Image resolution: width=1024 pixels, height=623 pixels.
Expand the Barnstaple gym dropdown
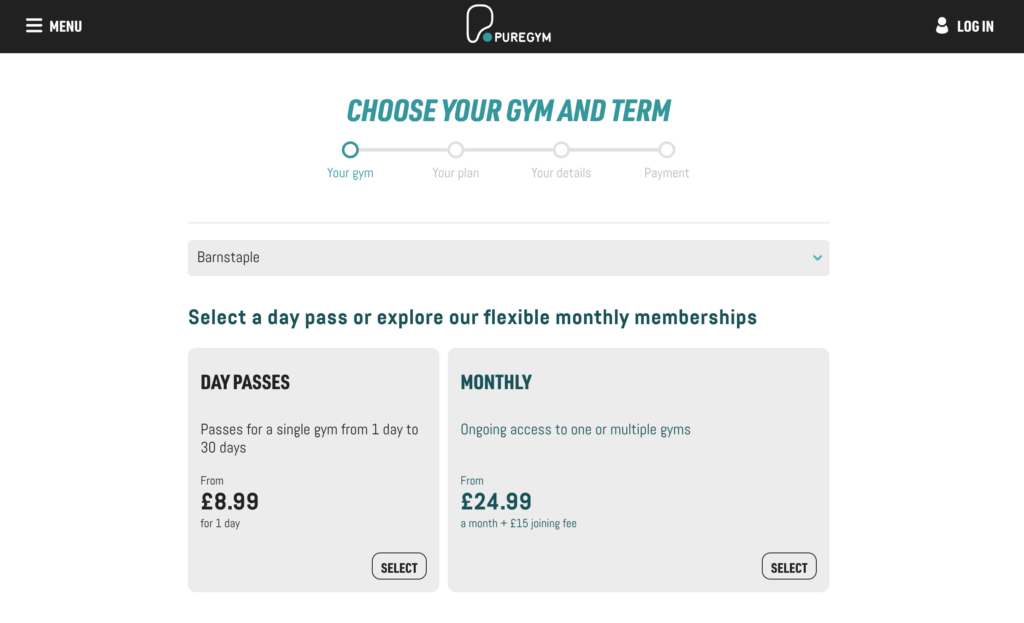(x=507, y=258)
